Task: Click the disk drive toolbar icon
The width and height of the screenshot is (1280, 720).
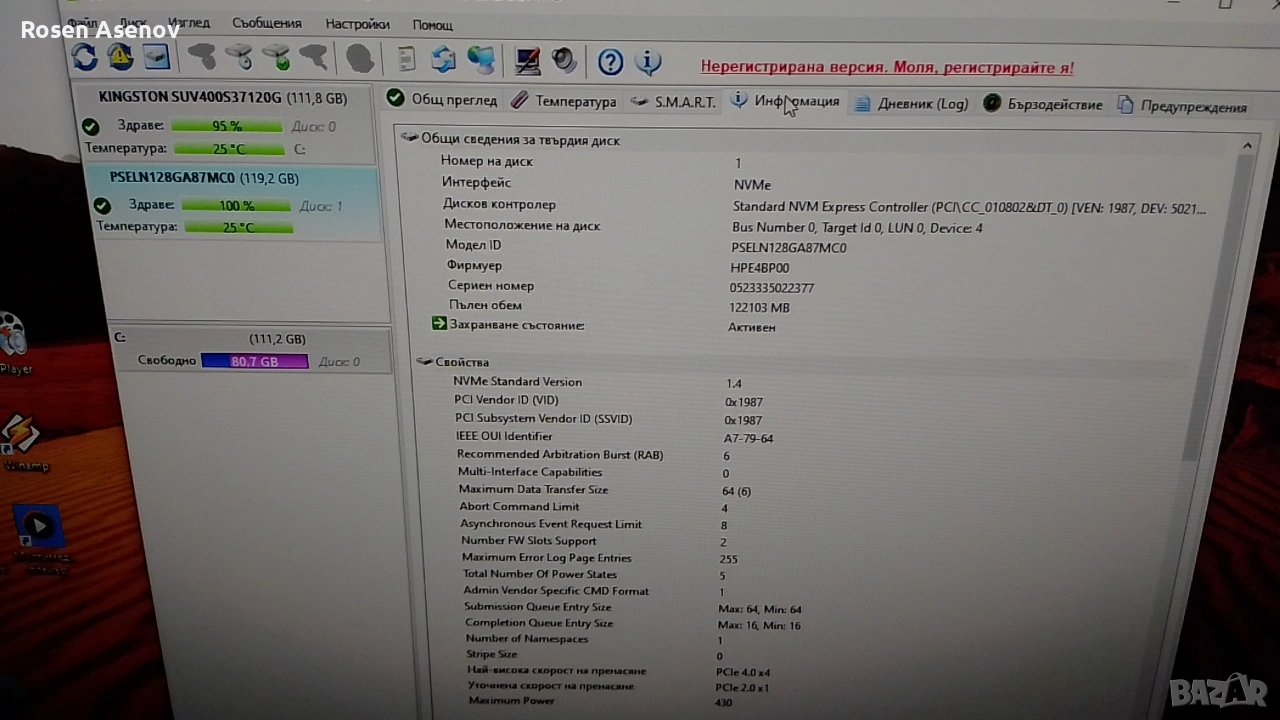Action: pyautogui.click(x=157, y=57)
